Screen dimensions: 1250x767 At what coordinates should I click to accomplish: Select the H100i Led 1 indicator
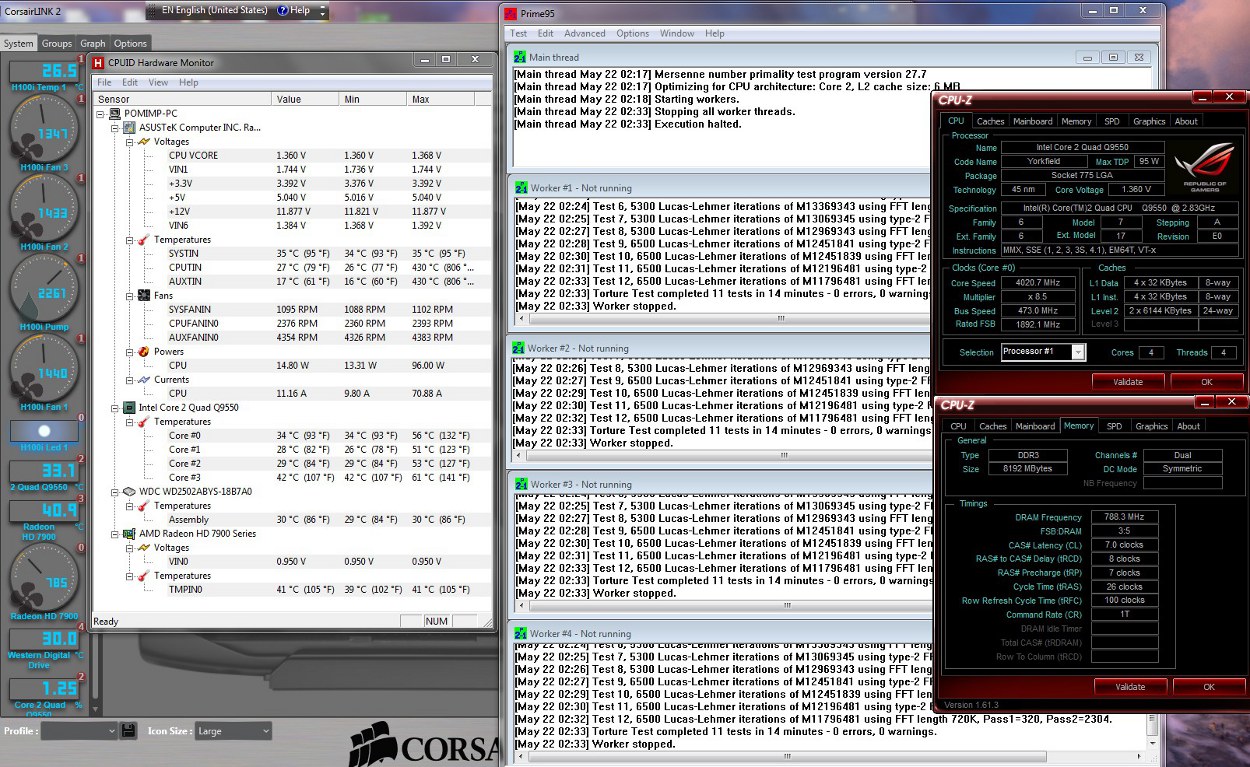coord(44,430)
